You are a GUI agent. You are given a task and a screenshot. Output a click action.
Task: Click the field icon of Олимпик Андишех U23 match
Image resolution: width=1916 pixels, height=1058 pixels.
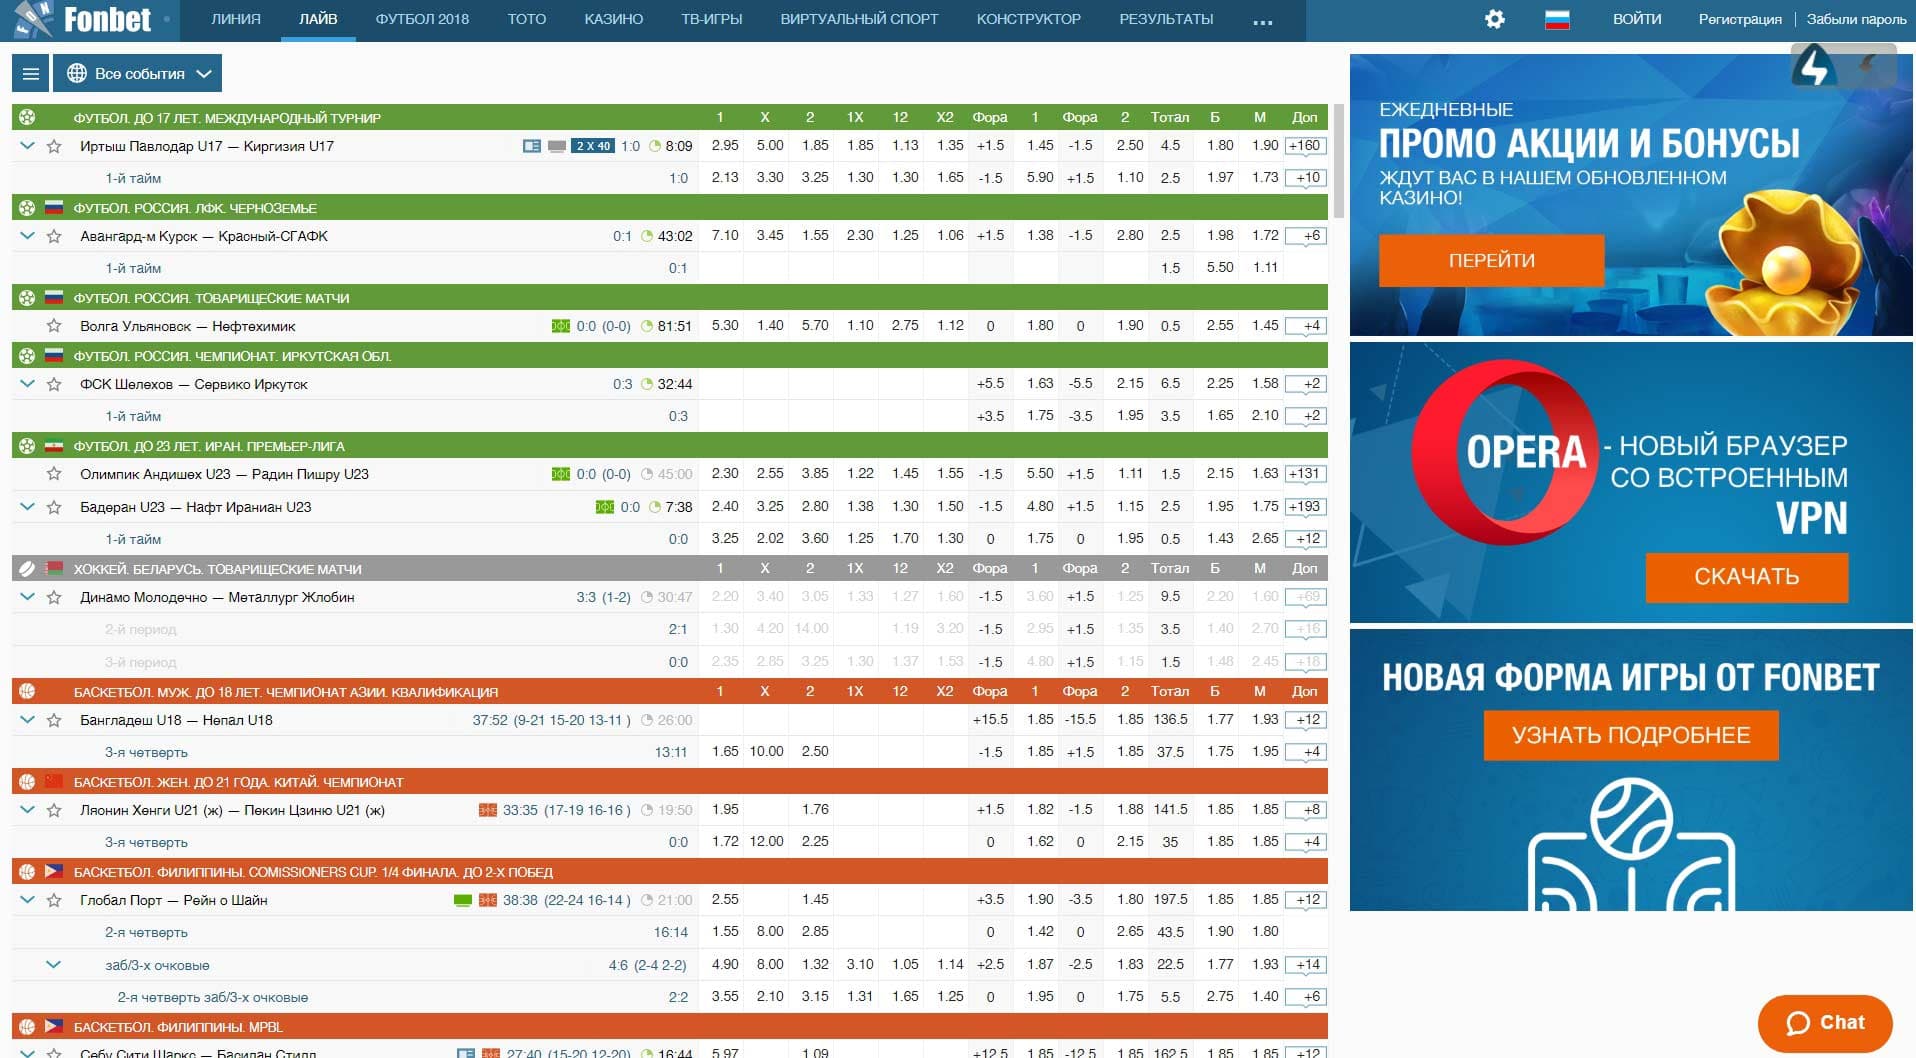click(561, 474)
